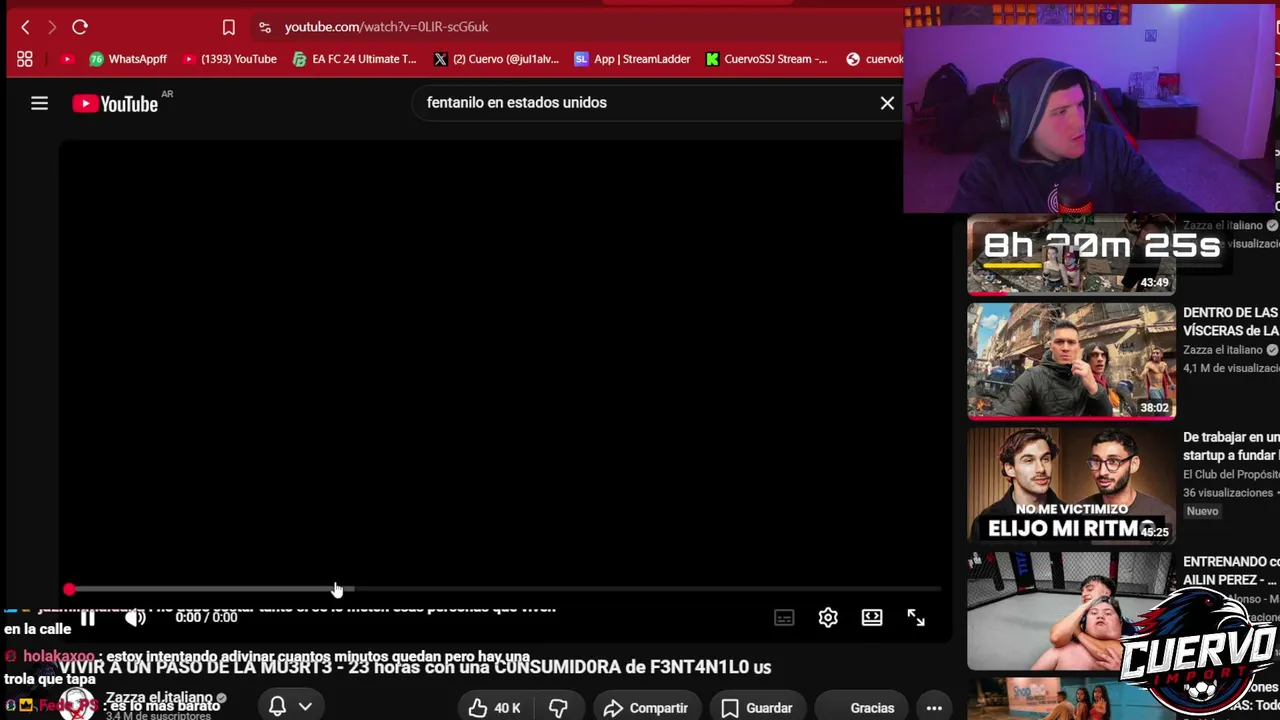Viewport: 1280px width, 720px height.
Task: Open the ENTRENANDO co AILIN PEREZ title
Action: [1231, 571]
